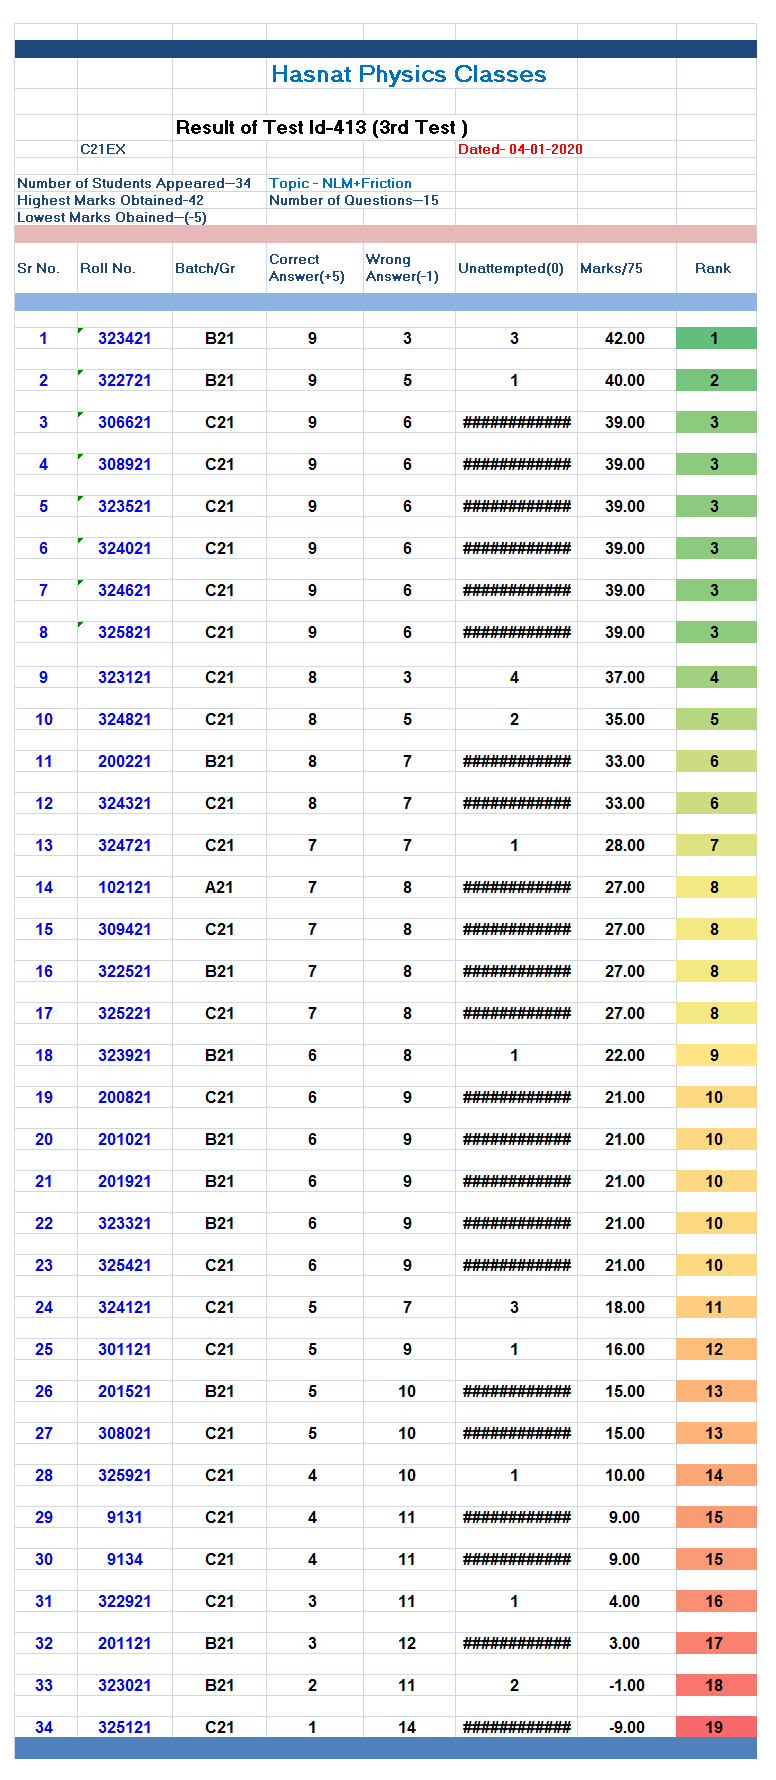
Task: Select the 35.00 marks cell
Action: click(x=625, y=719)
